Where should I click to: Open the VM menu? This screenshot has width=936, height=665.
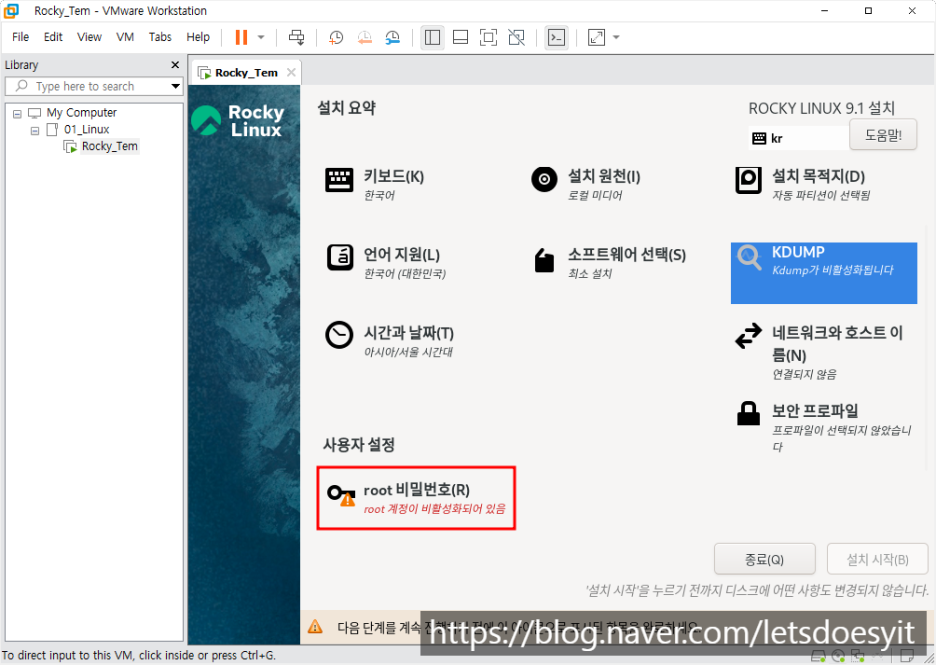click(125, 37)
